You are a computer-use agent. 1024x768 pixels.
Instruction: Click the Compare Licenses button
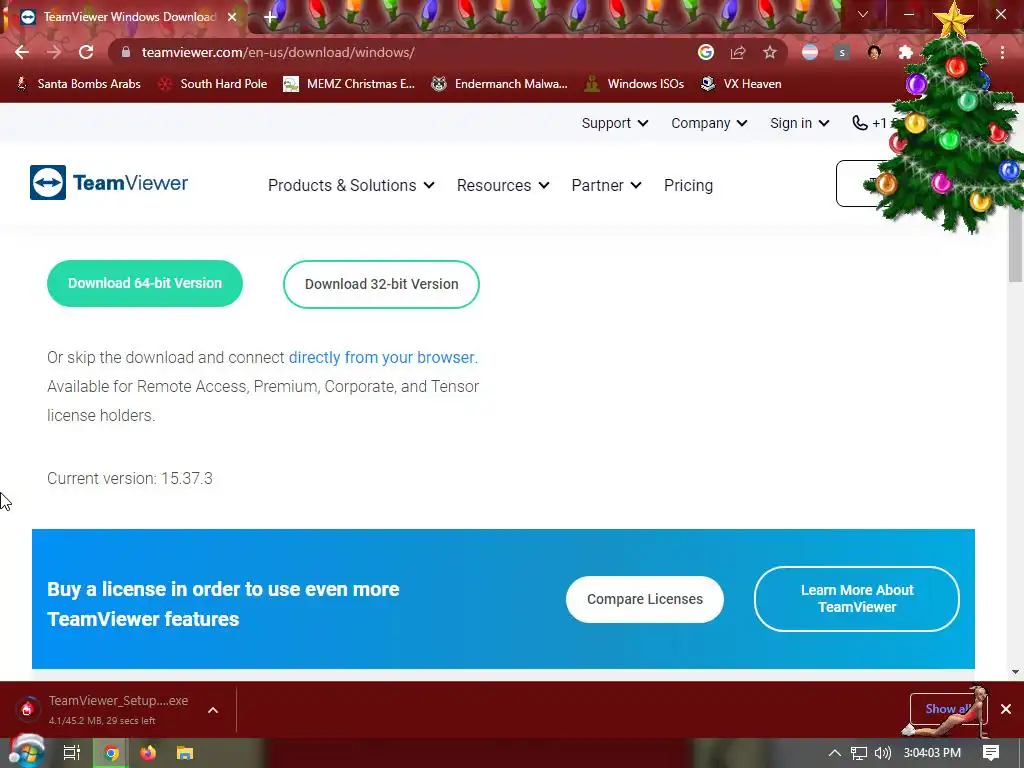pos(645,599)
